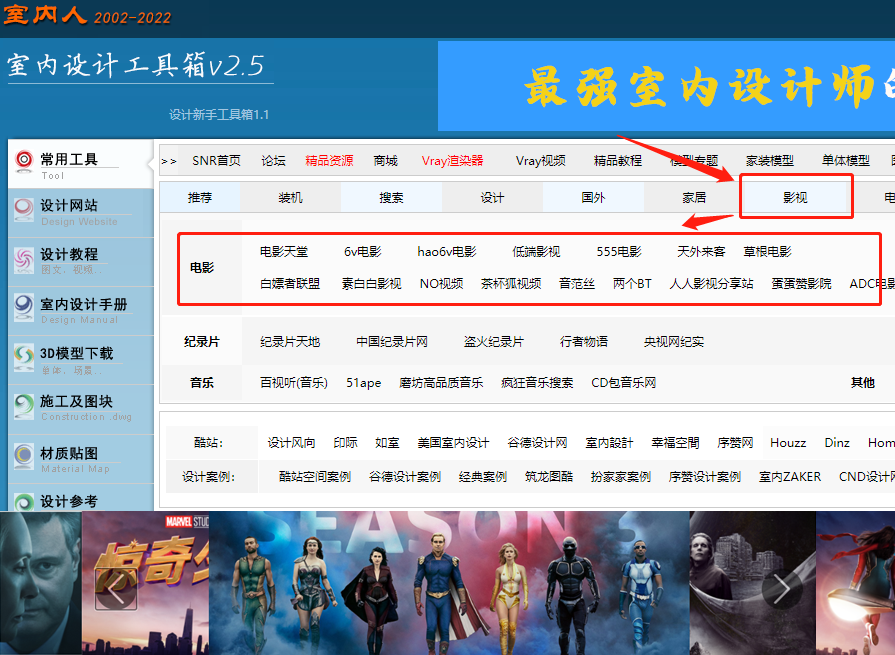Open the 低端影视 link
The image size is (895, 655).
point(536,252)
